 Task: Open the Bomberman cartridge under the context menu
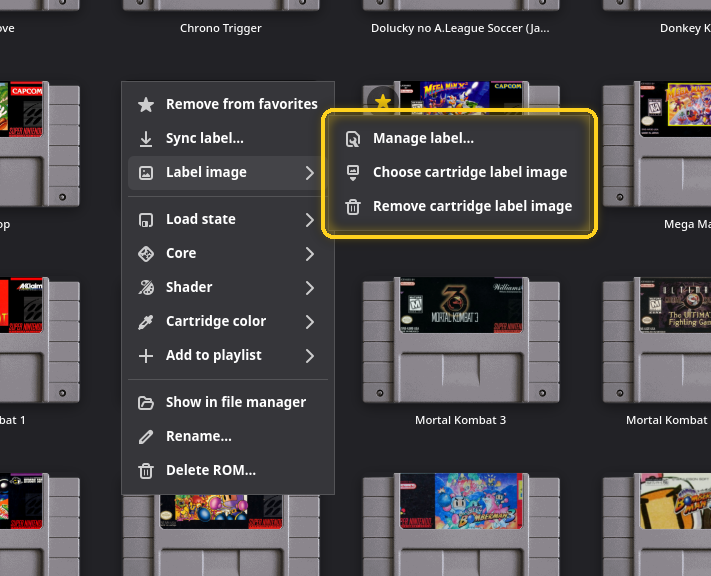[221, 535]
